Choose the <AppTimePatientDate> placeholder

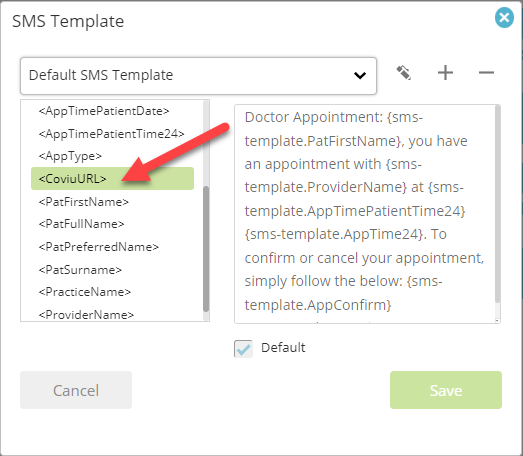(x=104, y=111)
